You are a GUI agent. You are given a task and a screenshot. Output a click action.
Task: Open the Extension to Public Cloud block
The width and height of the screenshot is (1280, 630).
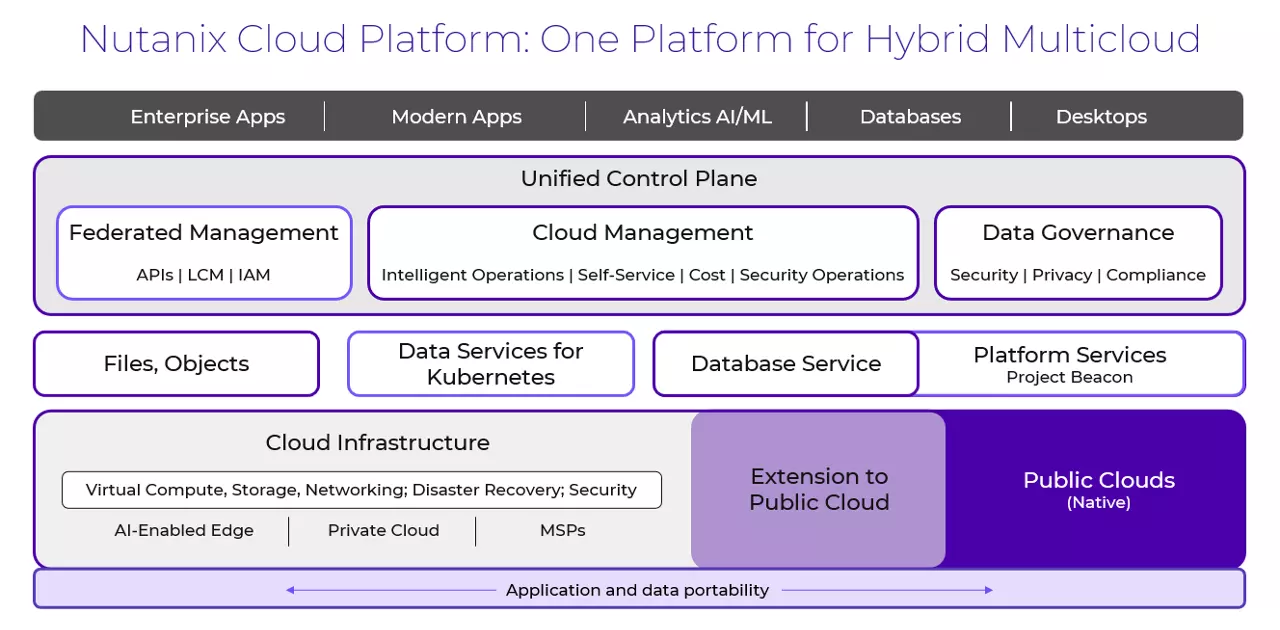(818, 489)
